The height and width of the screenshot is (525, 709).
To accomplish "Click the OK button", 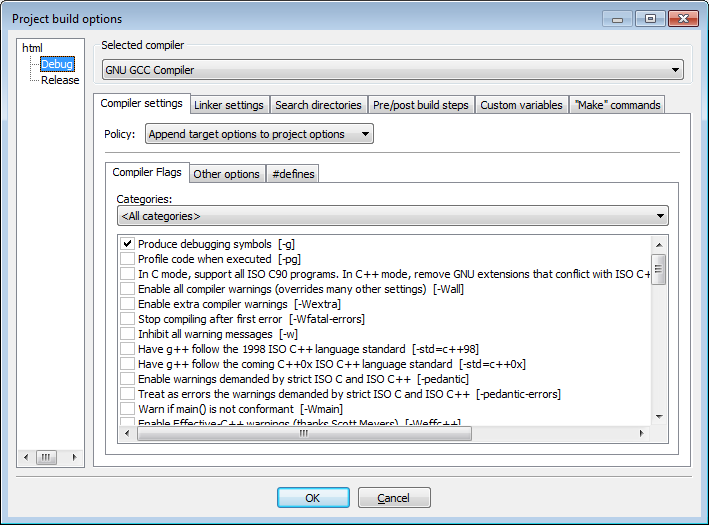I will [x=313, y=498].
